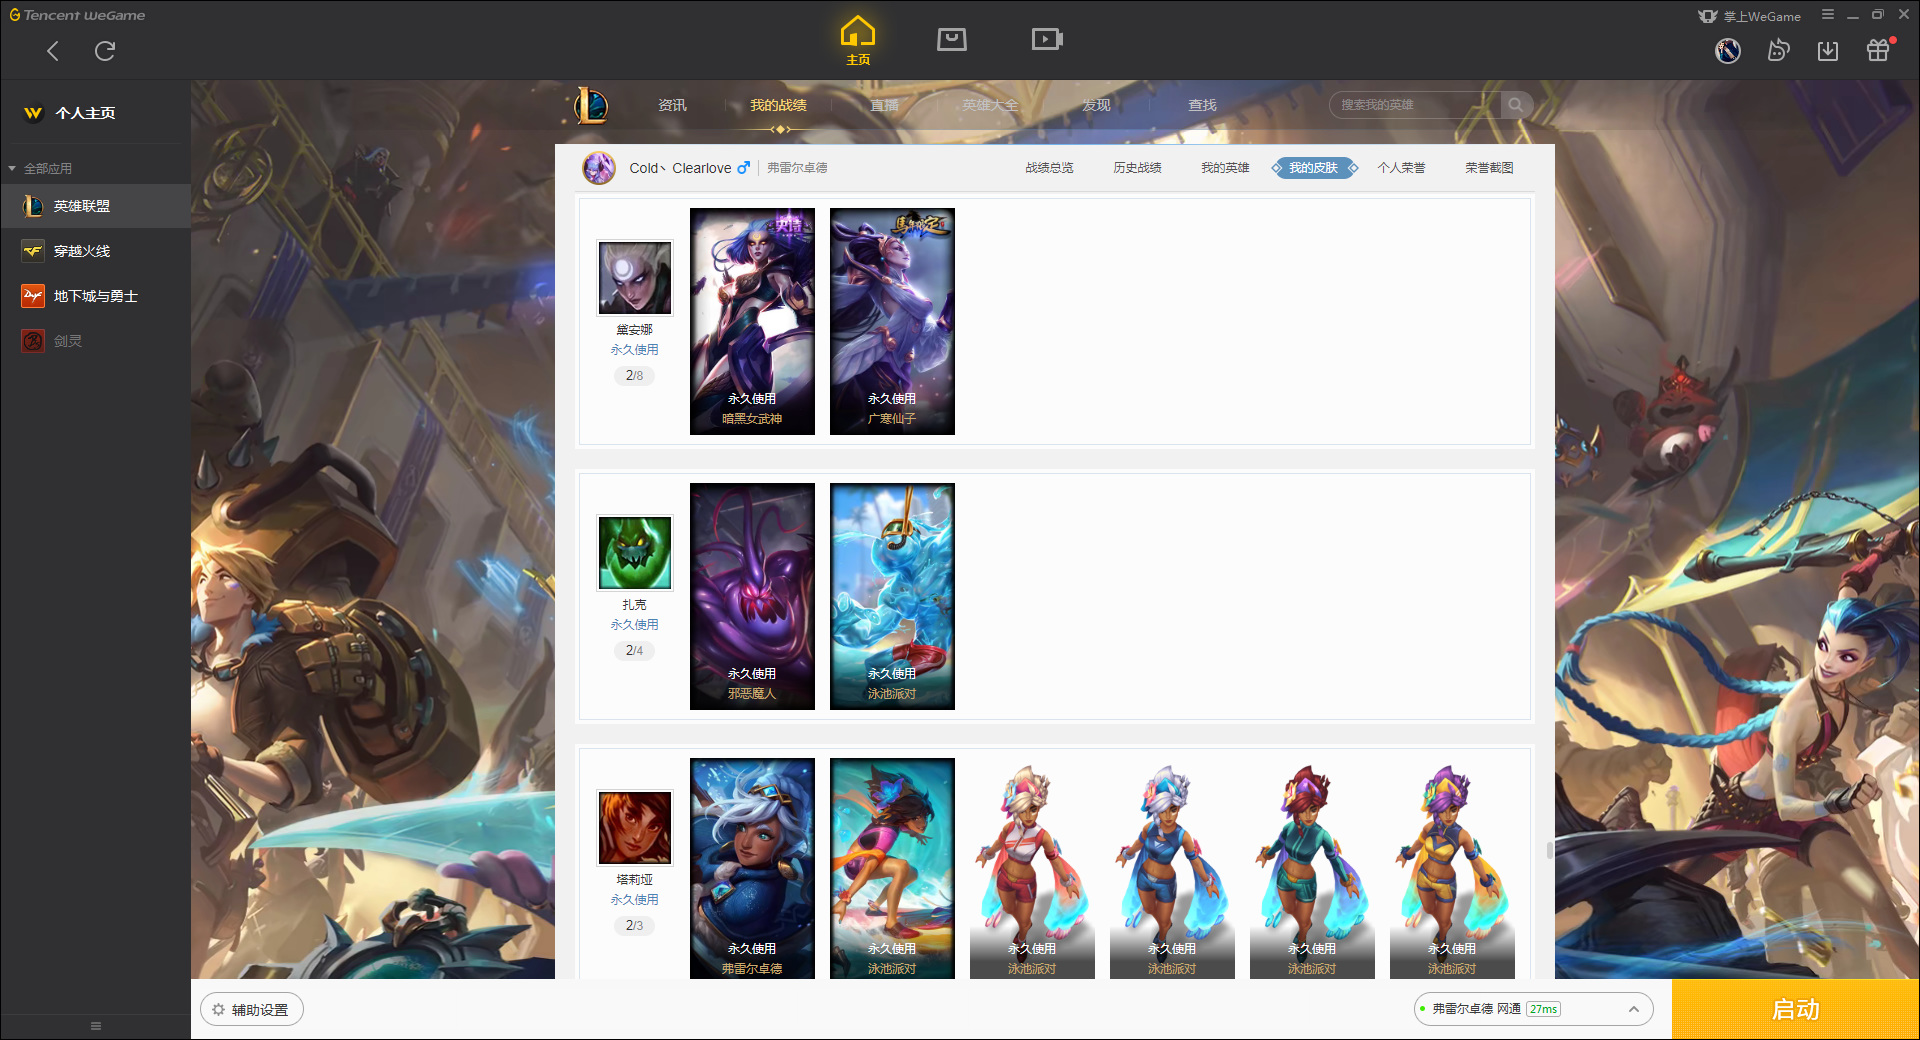Click the Cold、Clearlove player name
The image size is (1920, 1040).
680,168
